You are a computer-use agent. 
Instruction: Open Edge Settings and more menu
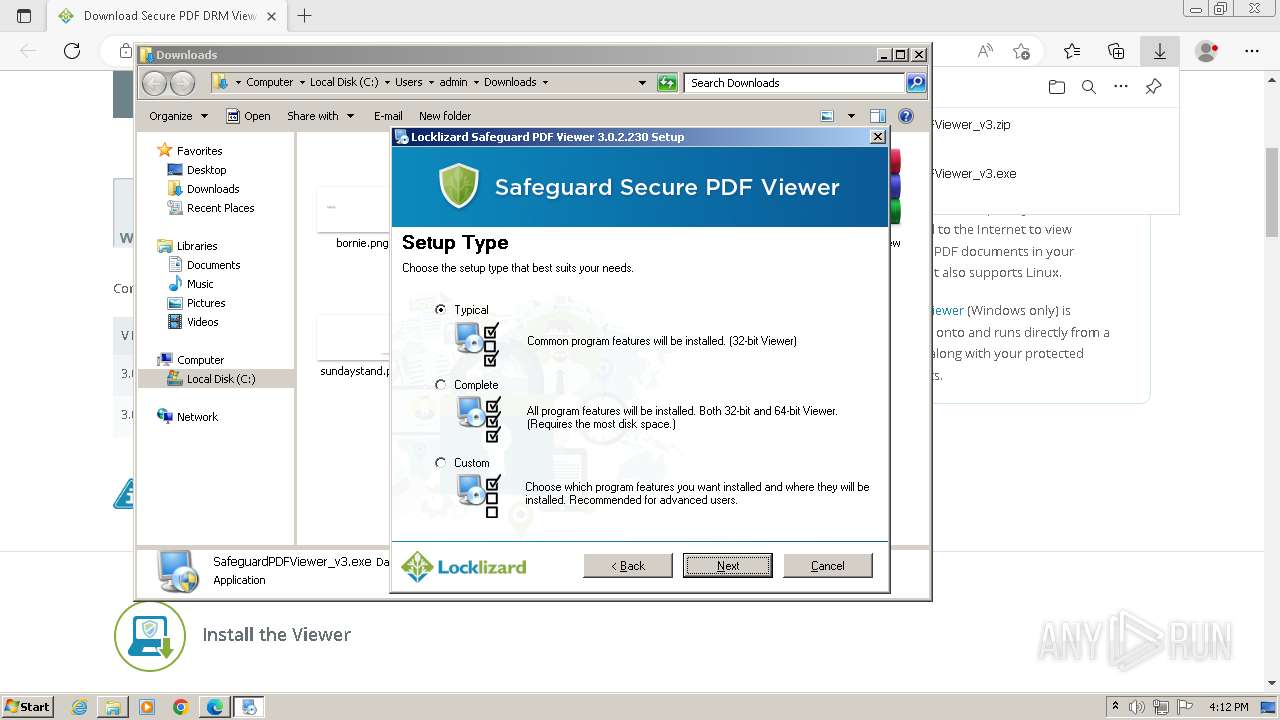1252,51
